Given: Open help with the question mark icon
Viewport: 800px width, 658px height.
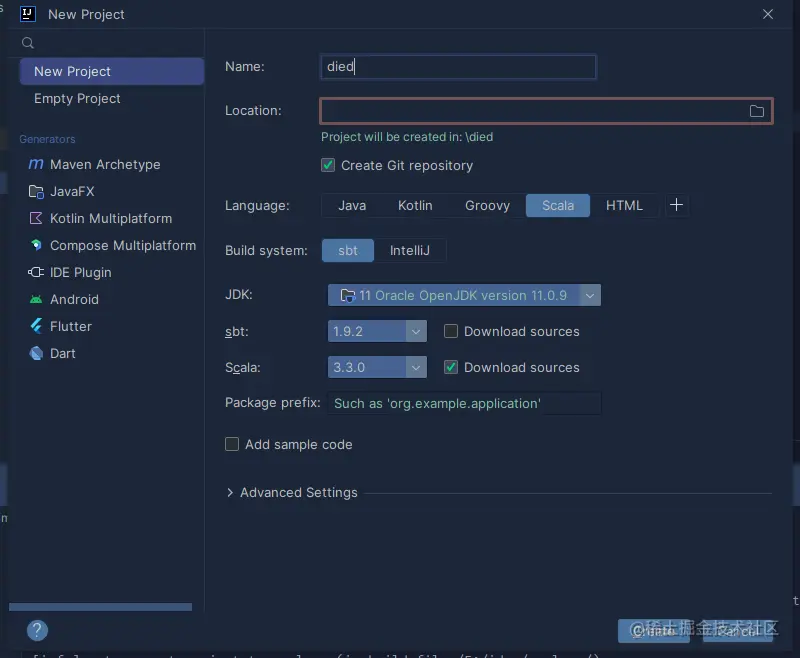Looking at the screenshot, I should (37, 630).
